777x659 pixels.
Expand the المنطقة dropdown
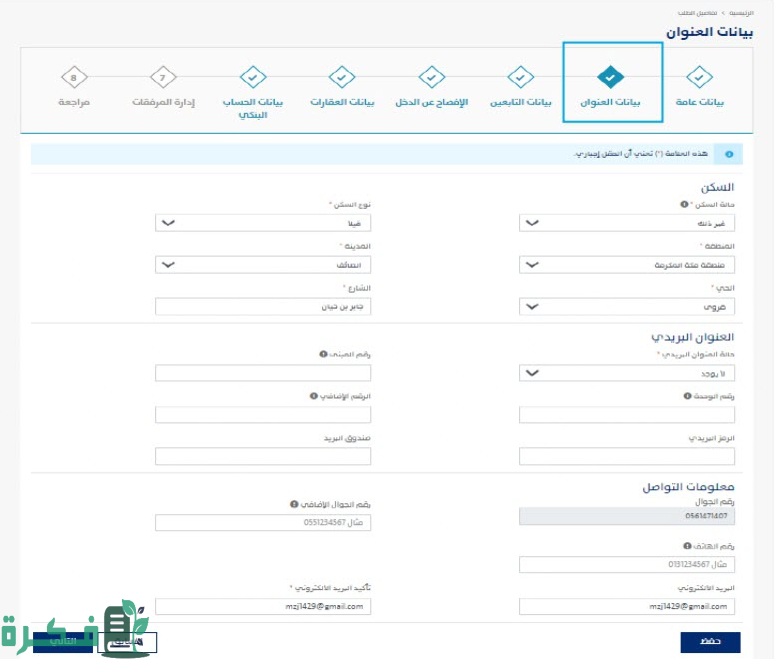(627, 265)
